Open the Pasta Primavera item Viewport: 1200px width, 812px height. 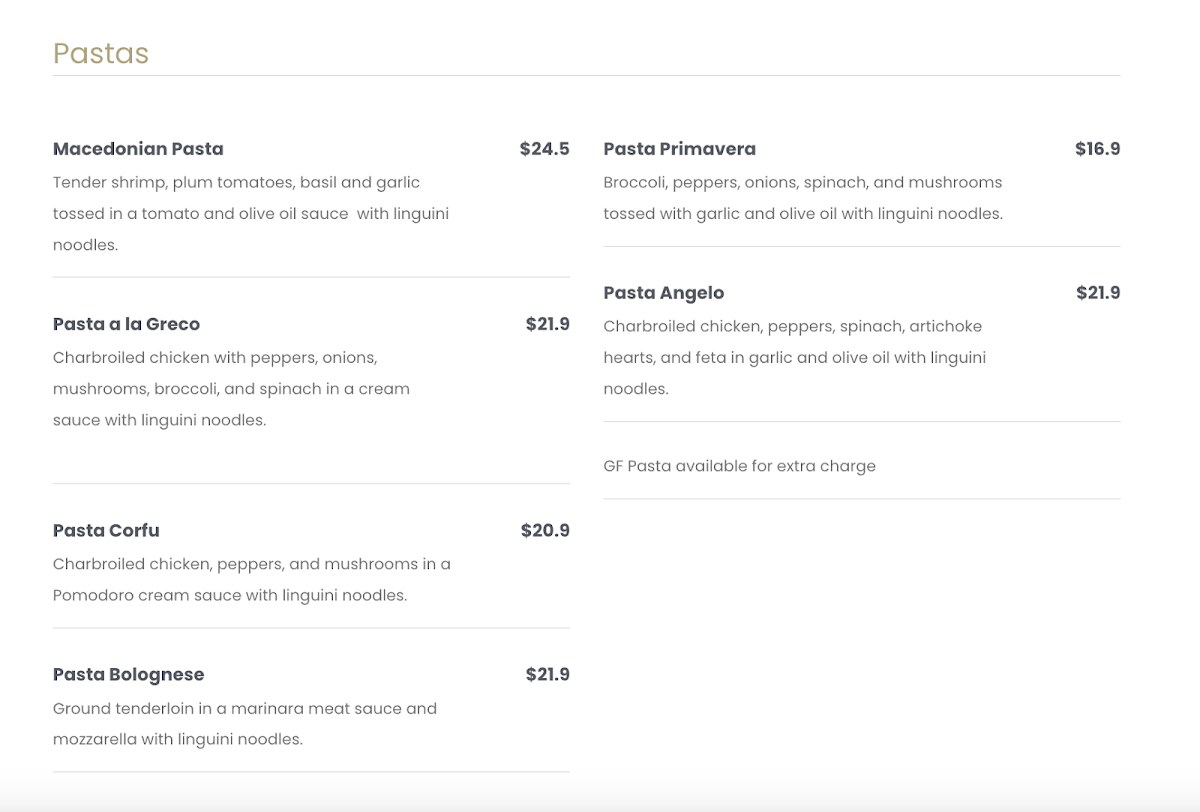pos(679,149)
